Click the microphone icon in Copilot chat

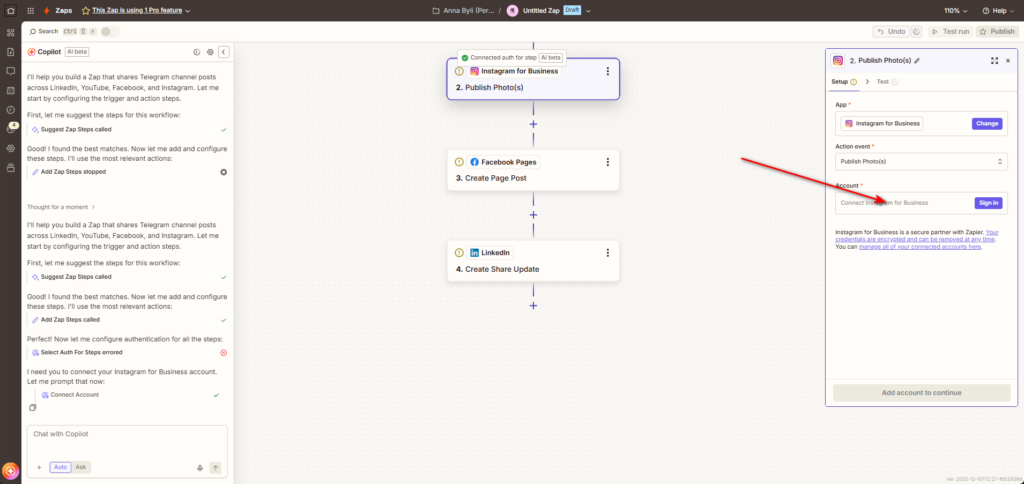(x=201, y=467)
